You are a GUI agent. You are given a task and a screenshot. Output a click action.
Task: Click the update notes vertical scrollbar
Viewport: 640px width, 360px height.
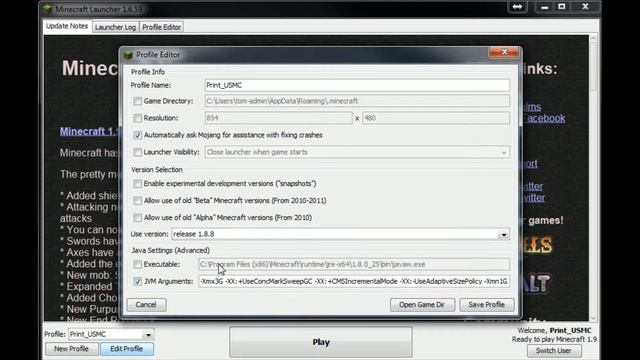pyautogui.click(x=593, y=178)
